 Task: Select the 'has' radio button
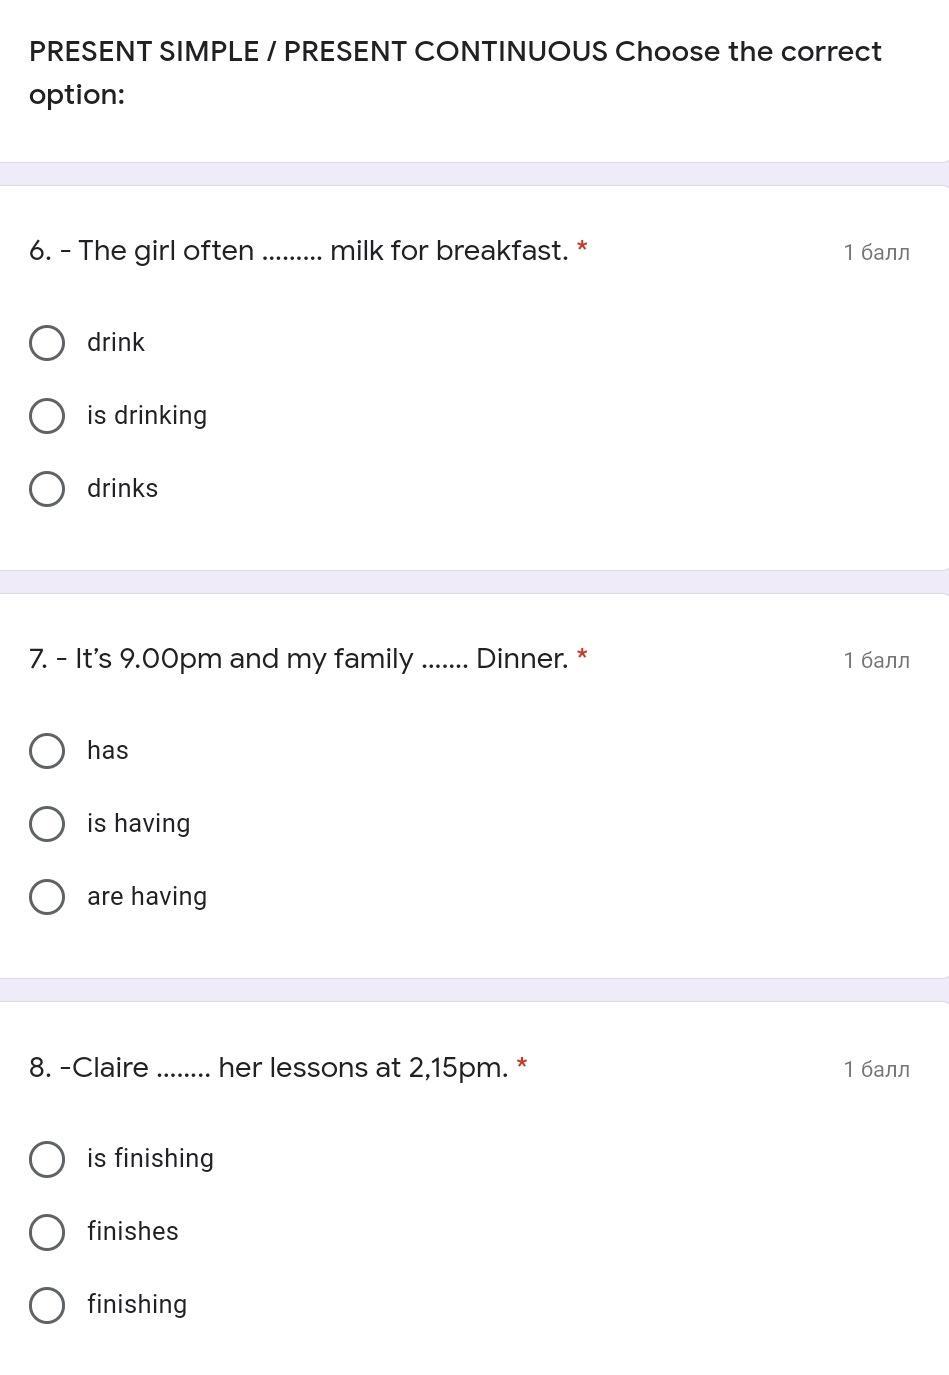pos(47,751)
